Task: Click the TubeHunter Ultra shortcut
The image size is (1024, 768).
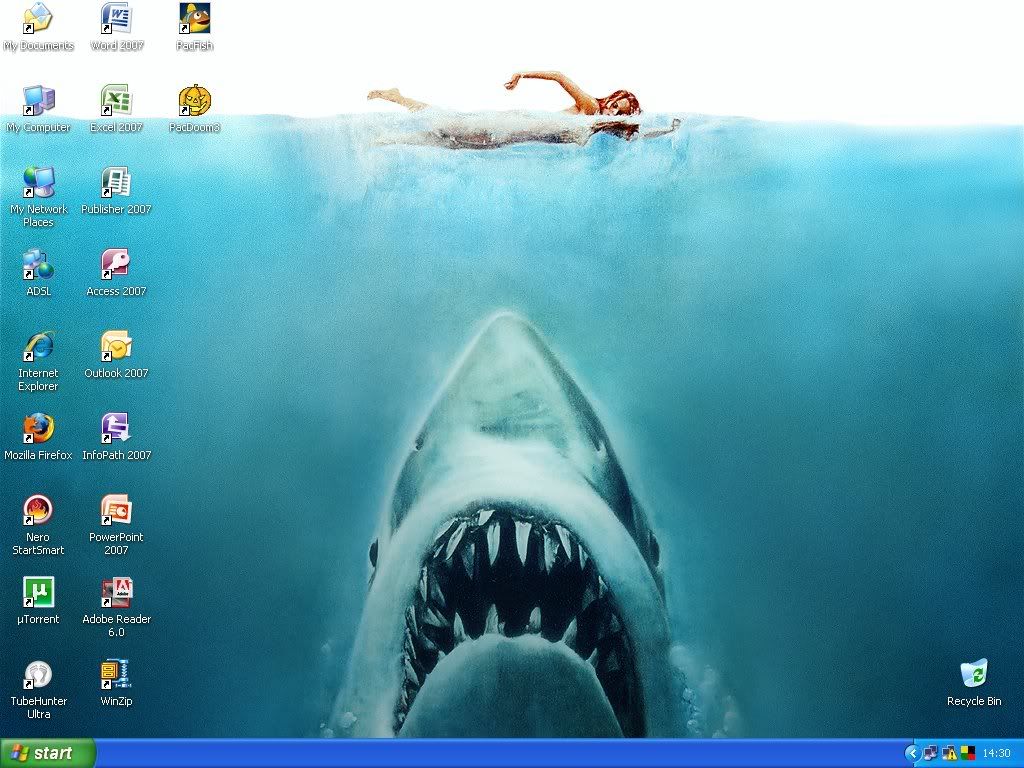Action: [38, 675]
